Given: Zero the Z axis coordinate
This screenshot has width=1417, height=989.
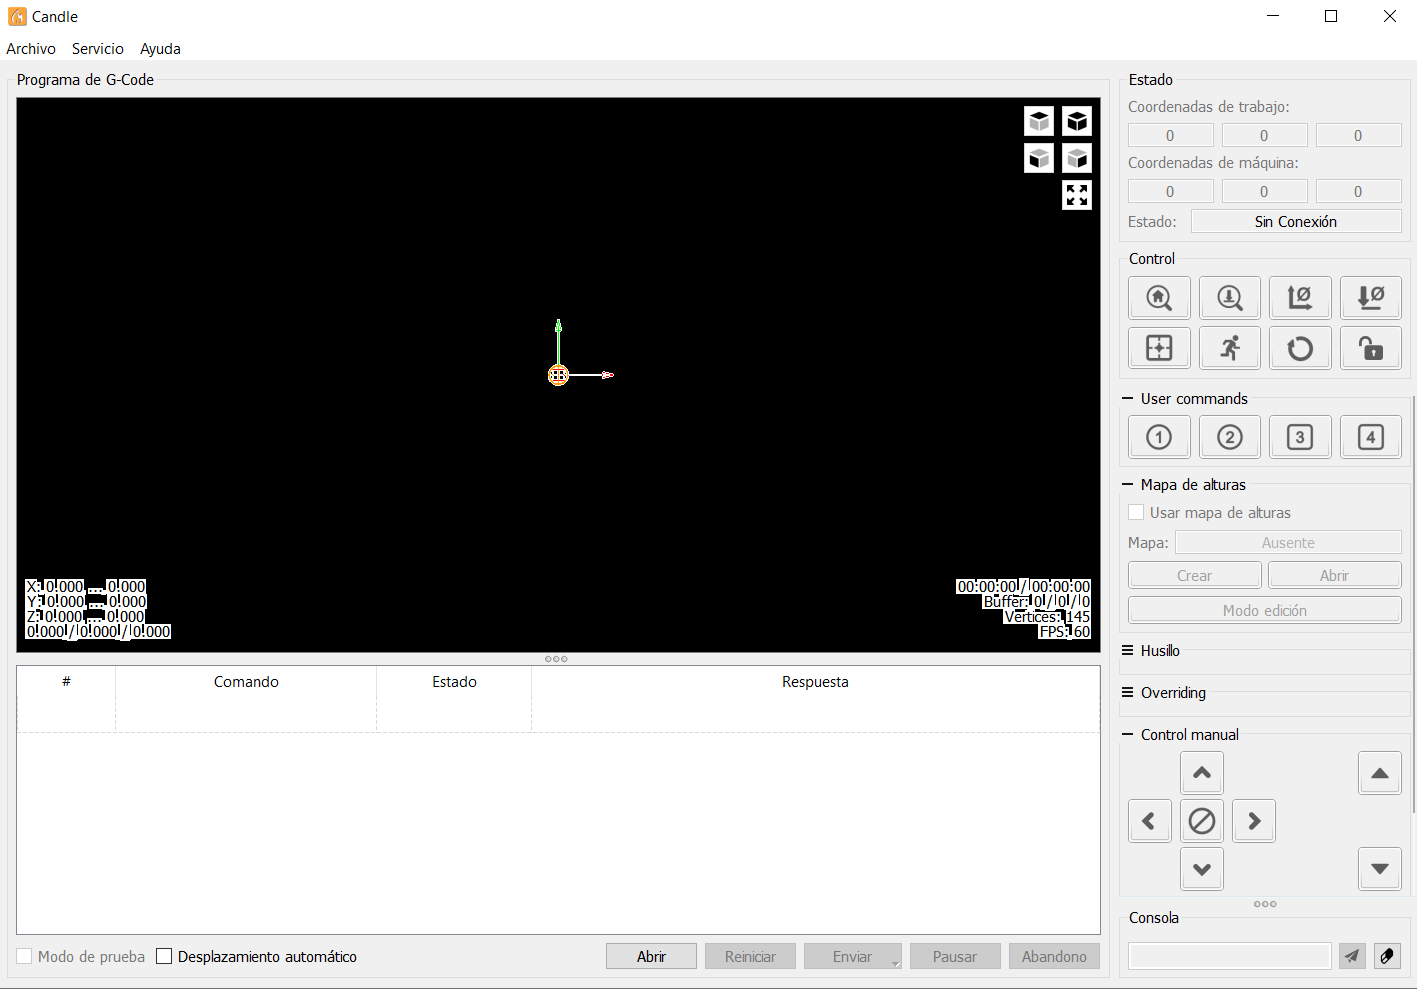Looking at the screenshot, I should (x=1371, y=297).
